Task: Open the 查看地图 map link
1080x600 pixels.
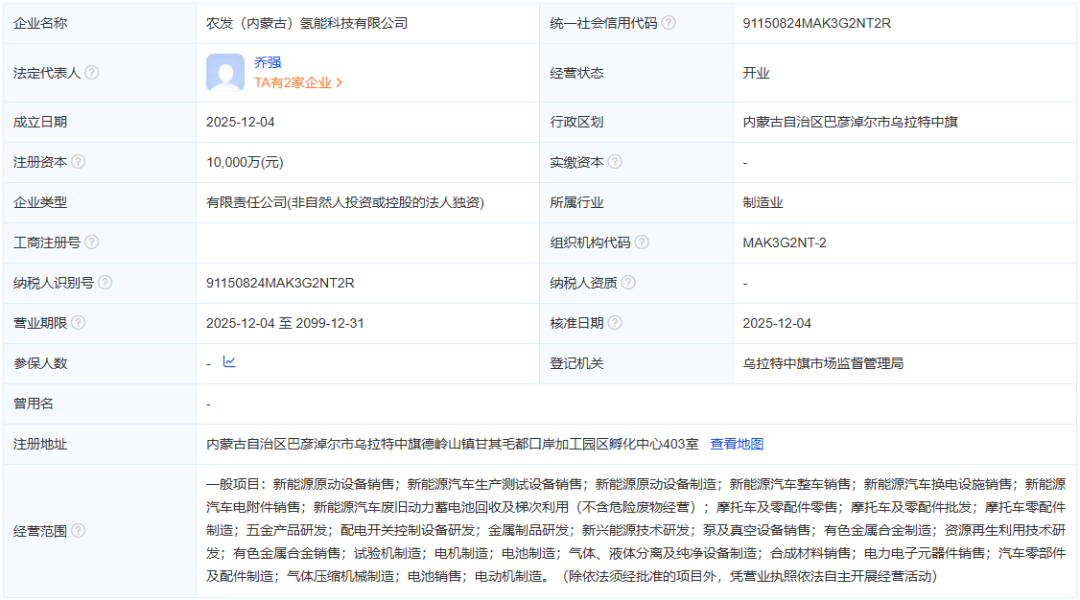Action: point(737,443)
